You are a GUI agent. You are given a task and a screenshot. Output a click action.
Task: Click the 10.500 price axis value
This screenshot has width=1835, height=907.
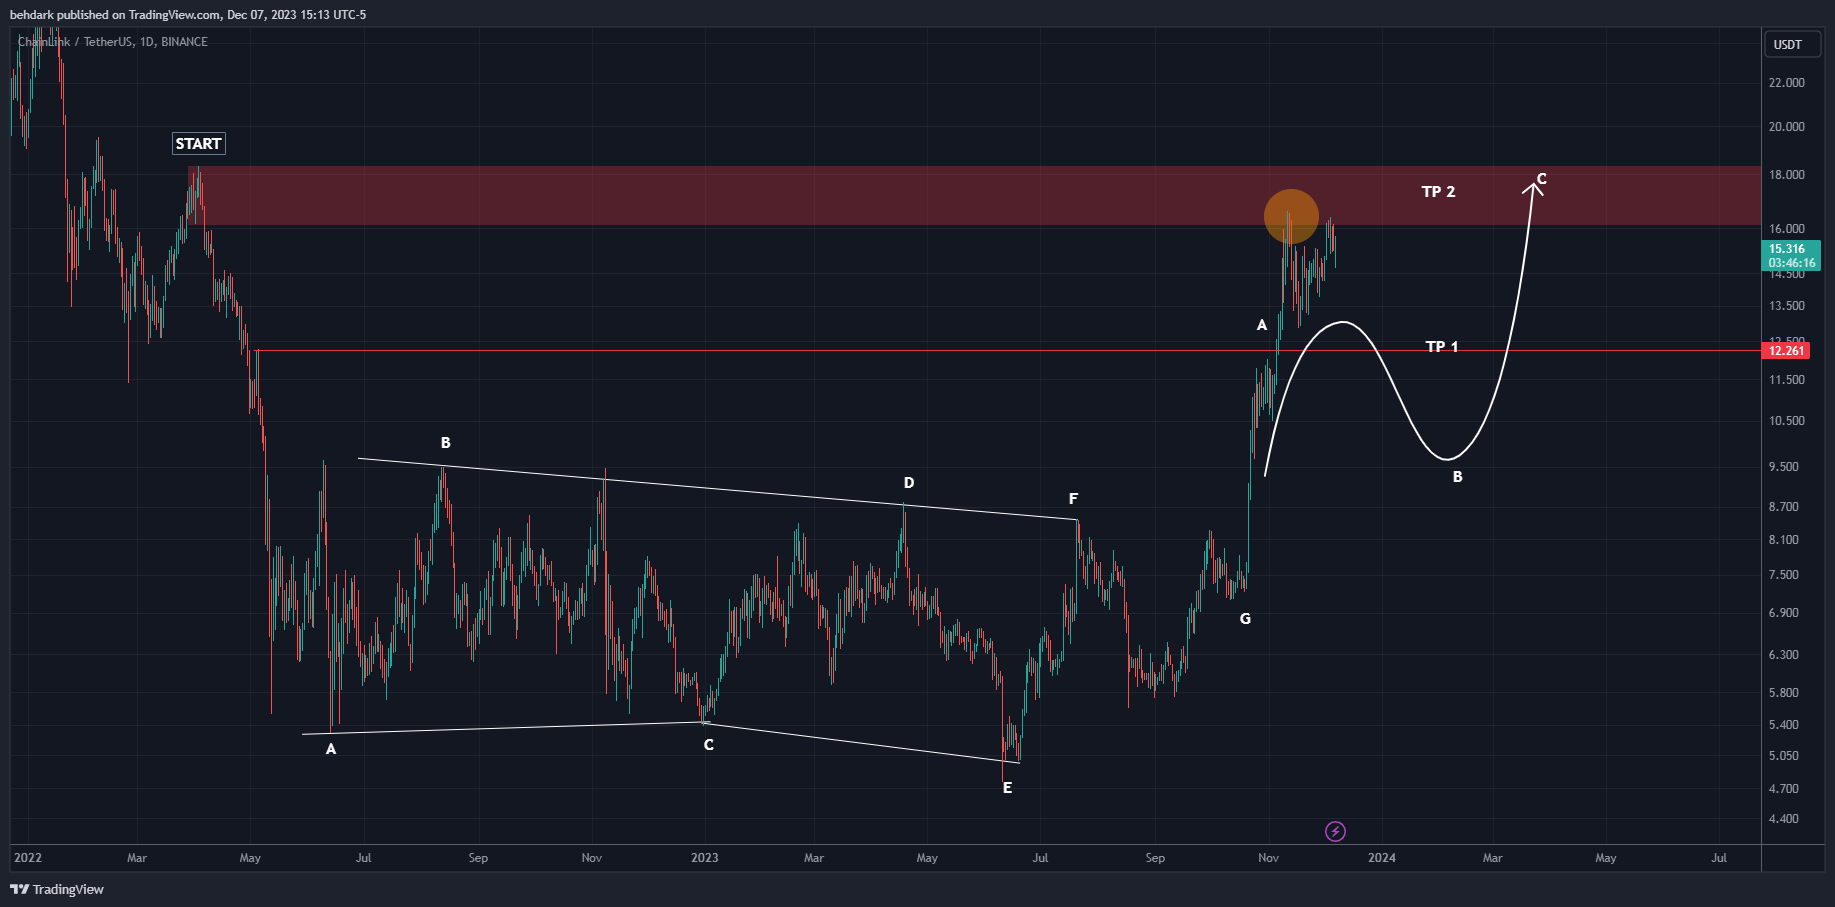1787,421
